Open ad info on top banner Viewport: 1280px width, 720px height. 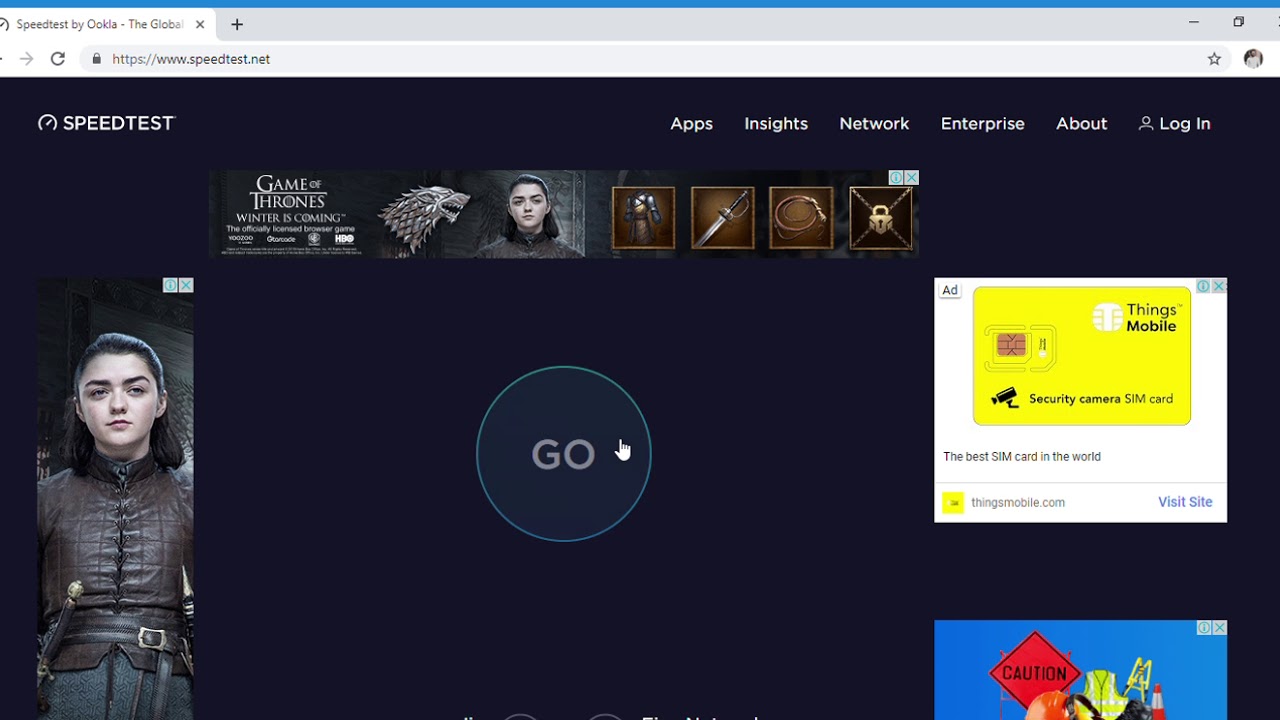click(x=896, y=177)
